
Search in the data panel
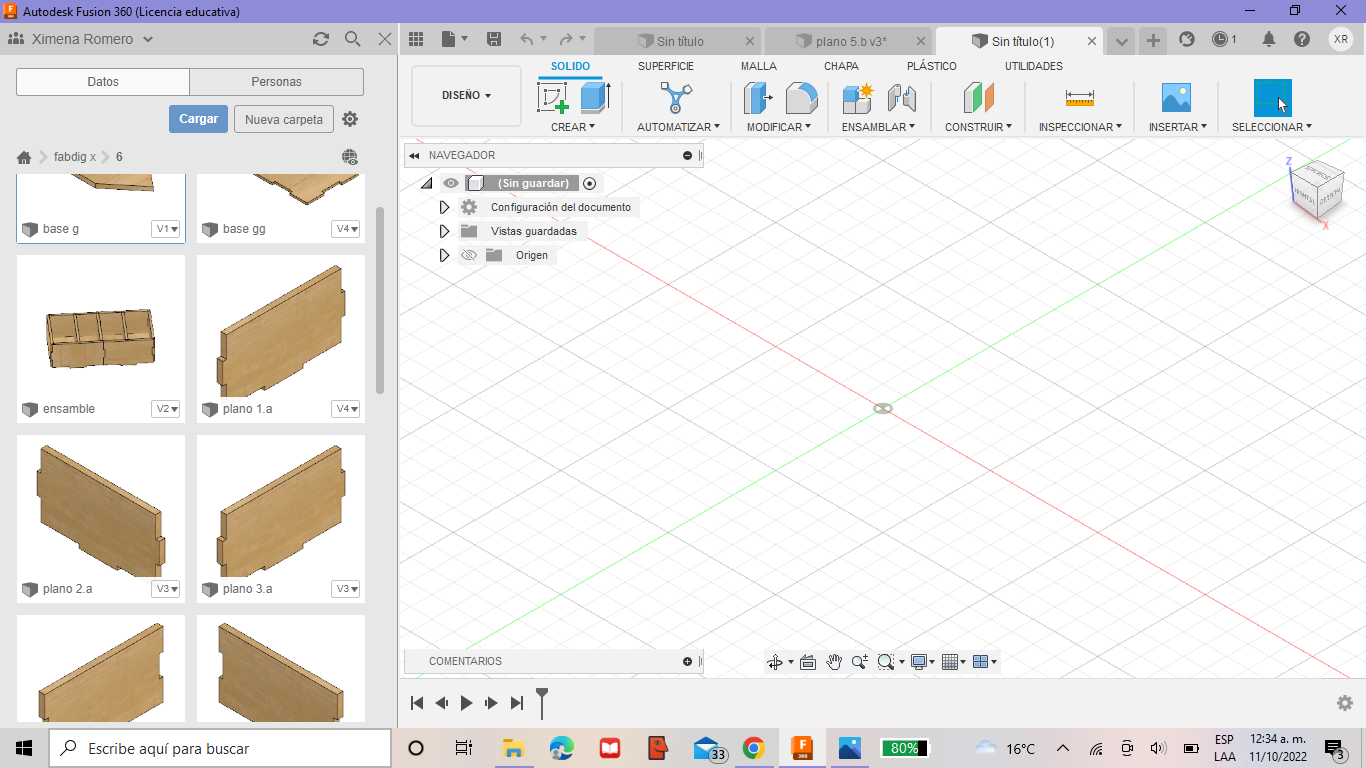352,39
